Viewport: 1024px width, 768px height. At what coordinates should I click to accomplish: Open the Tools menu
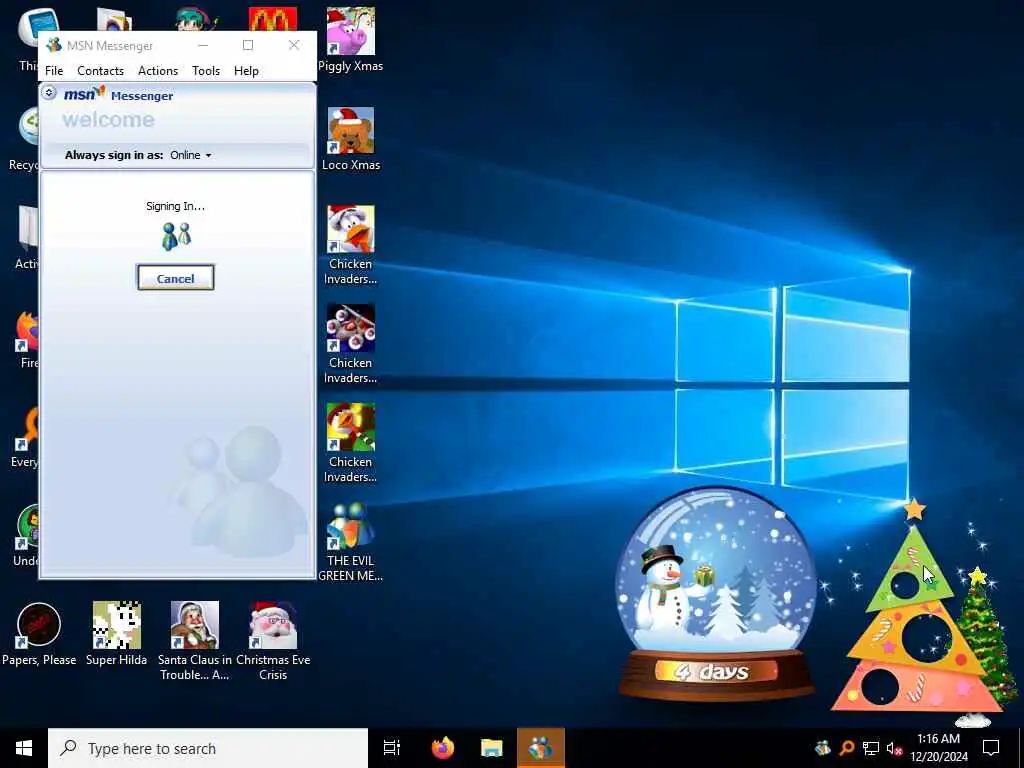pyautogui.click(x=206, y=71)
